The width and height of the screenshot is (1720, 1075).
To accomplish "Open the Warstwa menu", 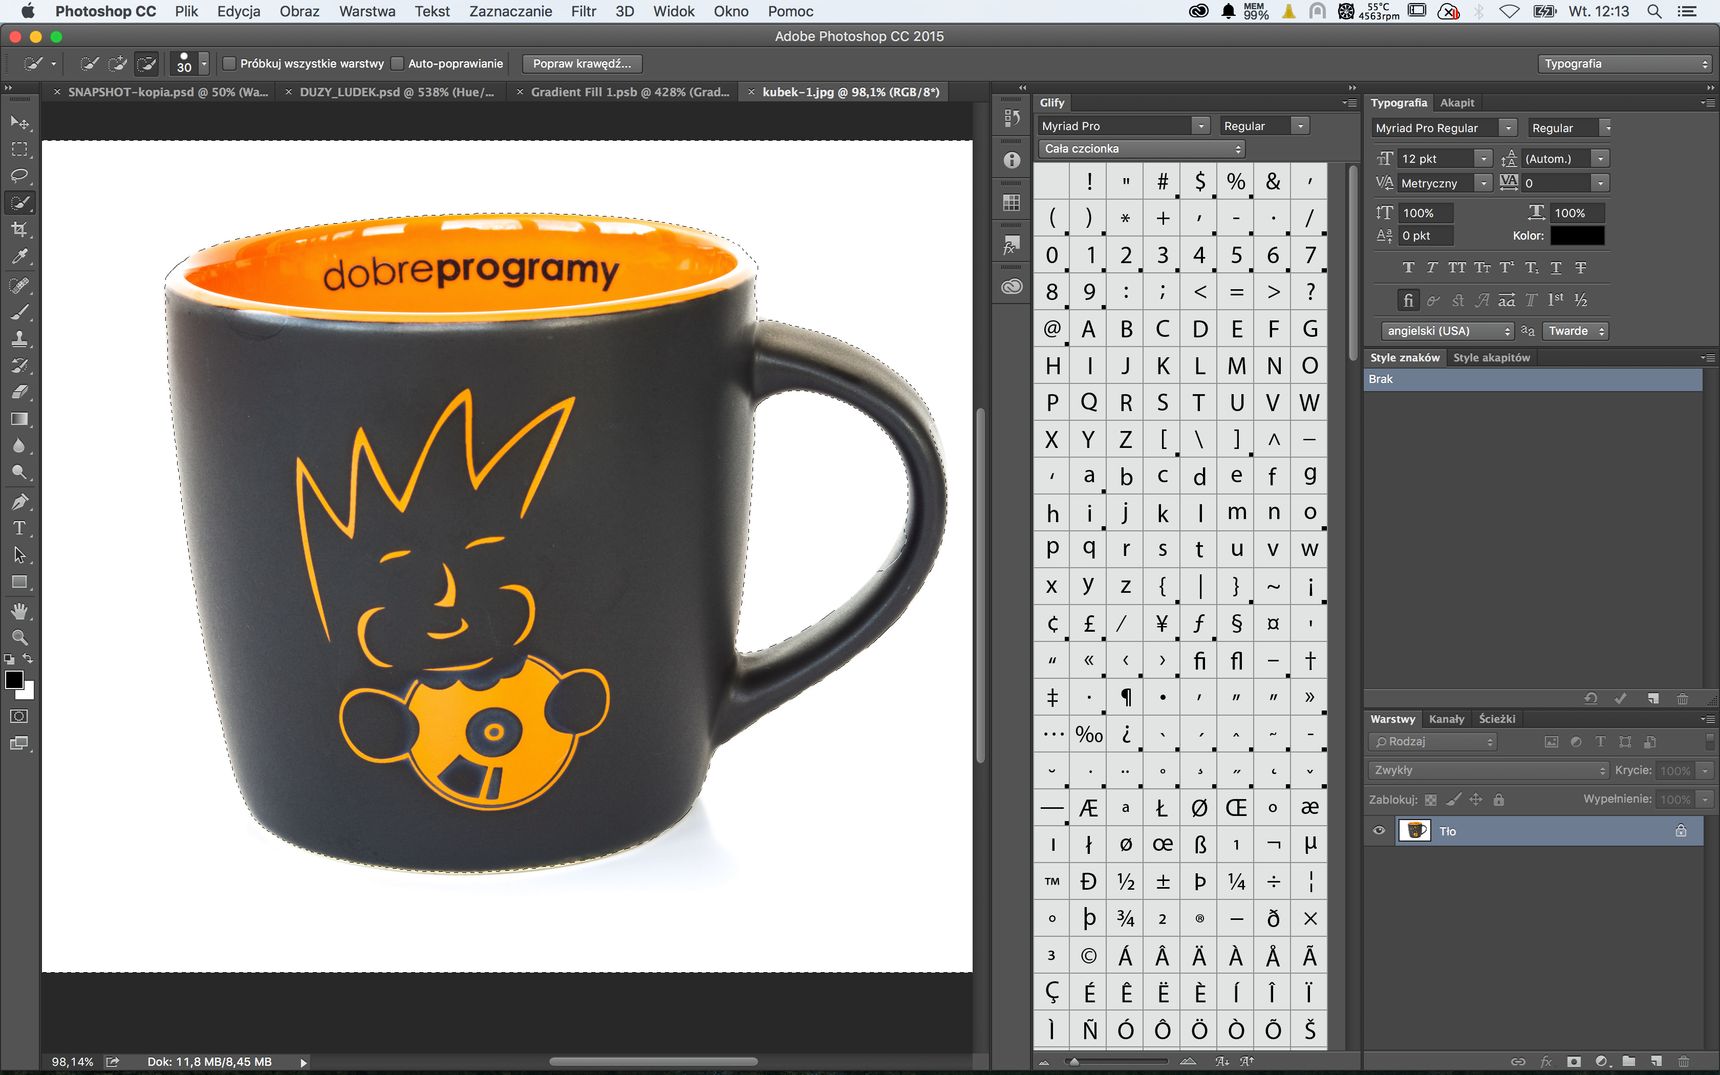I will 367,11.
